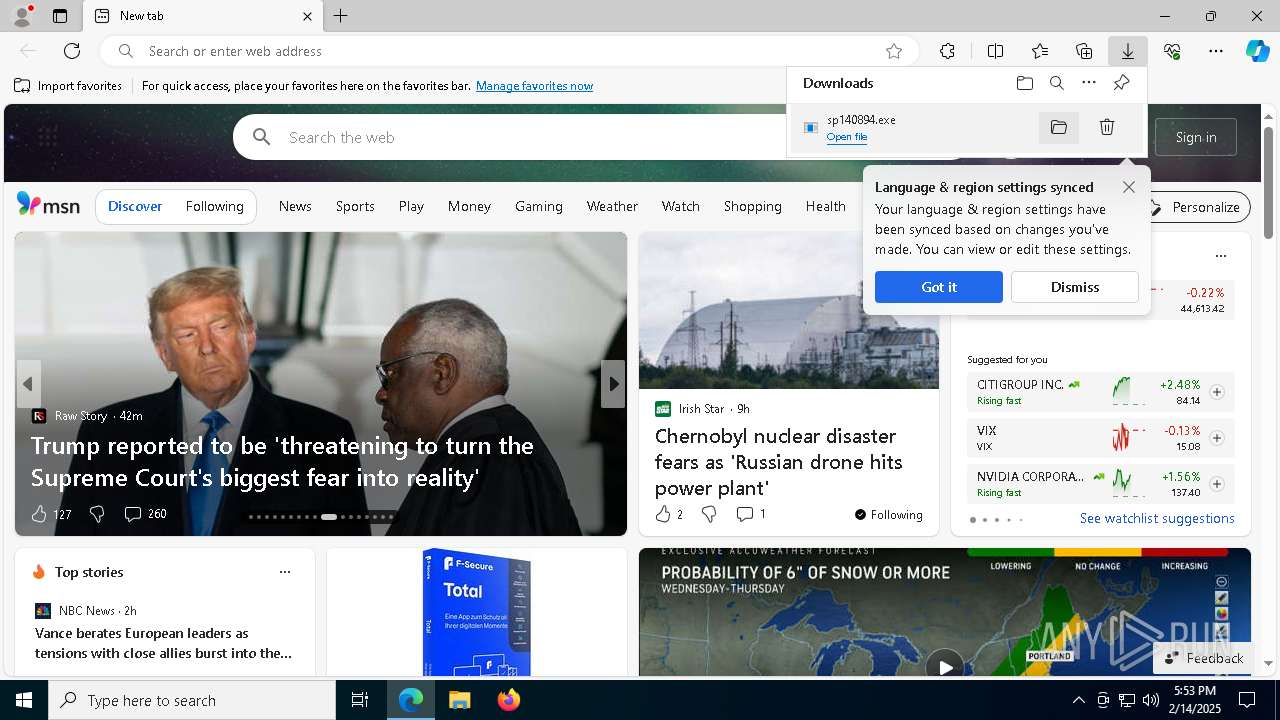This screenshot has height=720, width=1280.
Task: Refresh the page
Action: (72, 51)
